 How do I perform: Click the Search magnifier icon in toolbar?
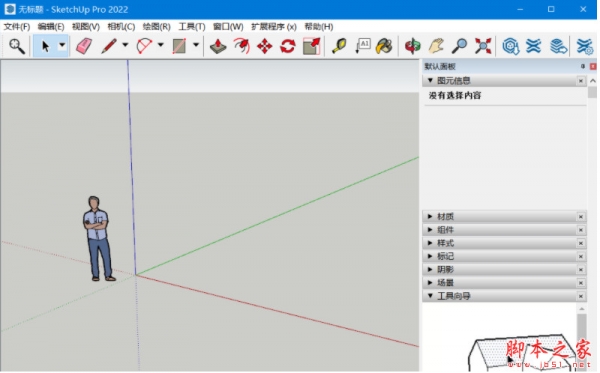point(17,46)
